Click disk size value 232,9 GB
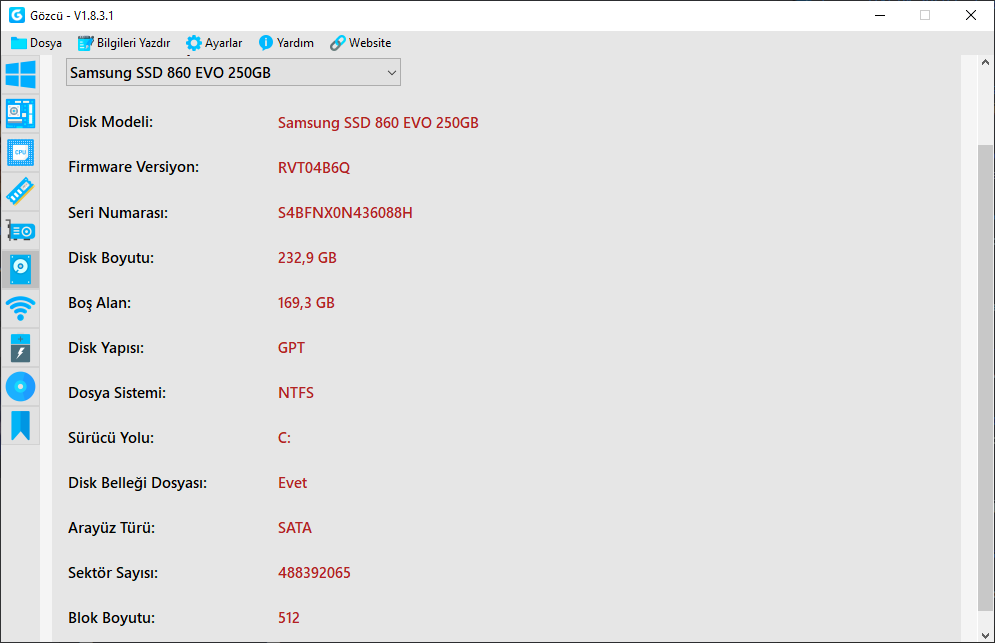Image resolution: width=995 pixels, height=643 pixels. [x=307, y=258]
